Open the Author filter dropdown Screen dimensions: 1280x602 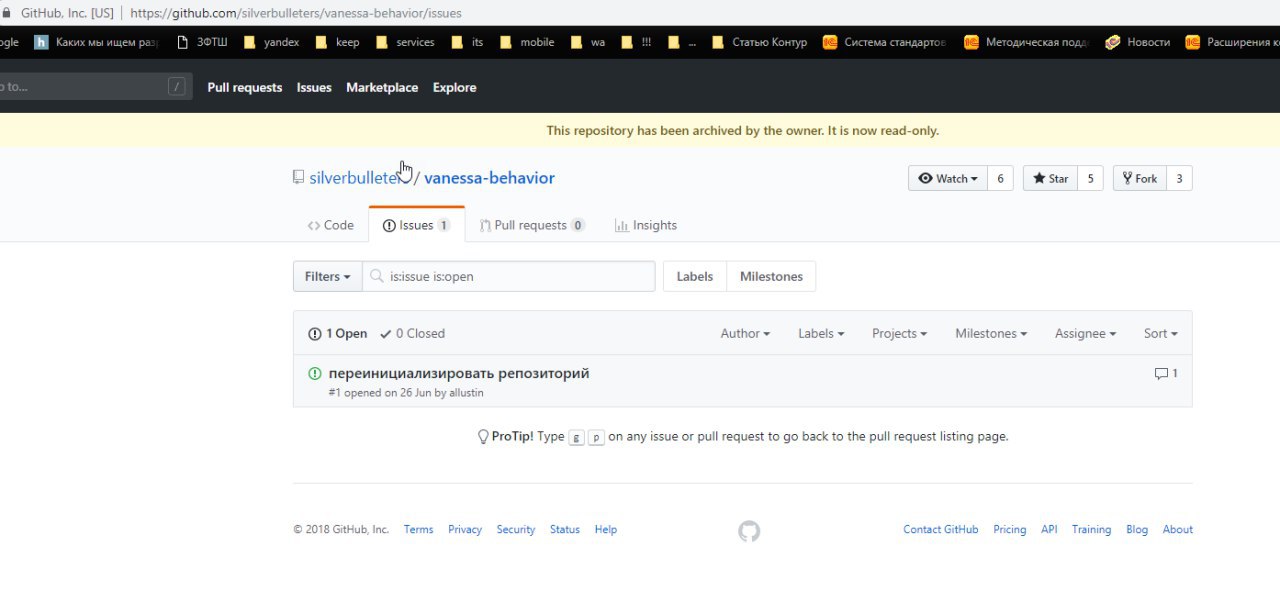click(745, 333)
